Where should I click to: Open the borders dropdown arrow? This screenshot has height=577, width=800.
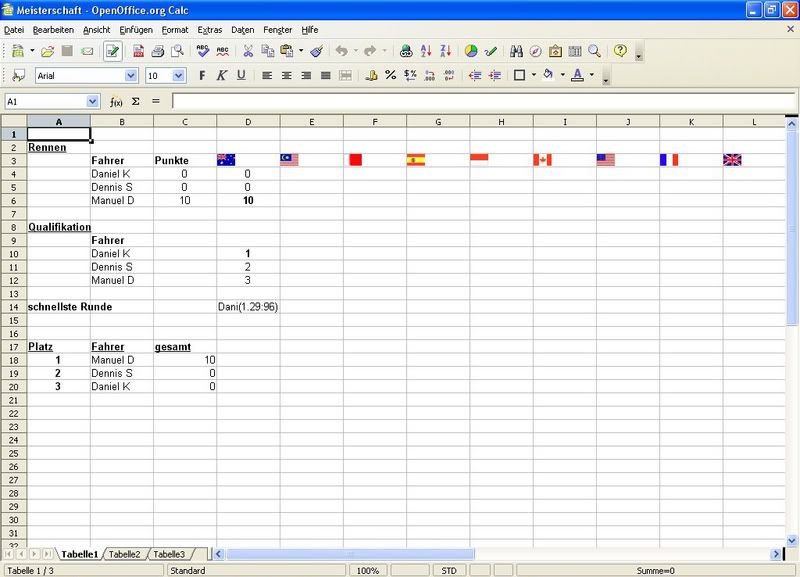[x=534, y=75]
